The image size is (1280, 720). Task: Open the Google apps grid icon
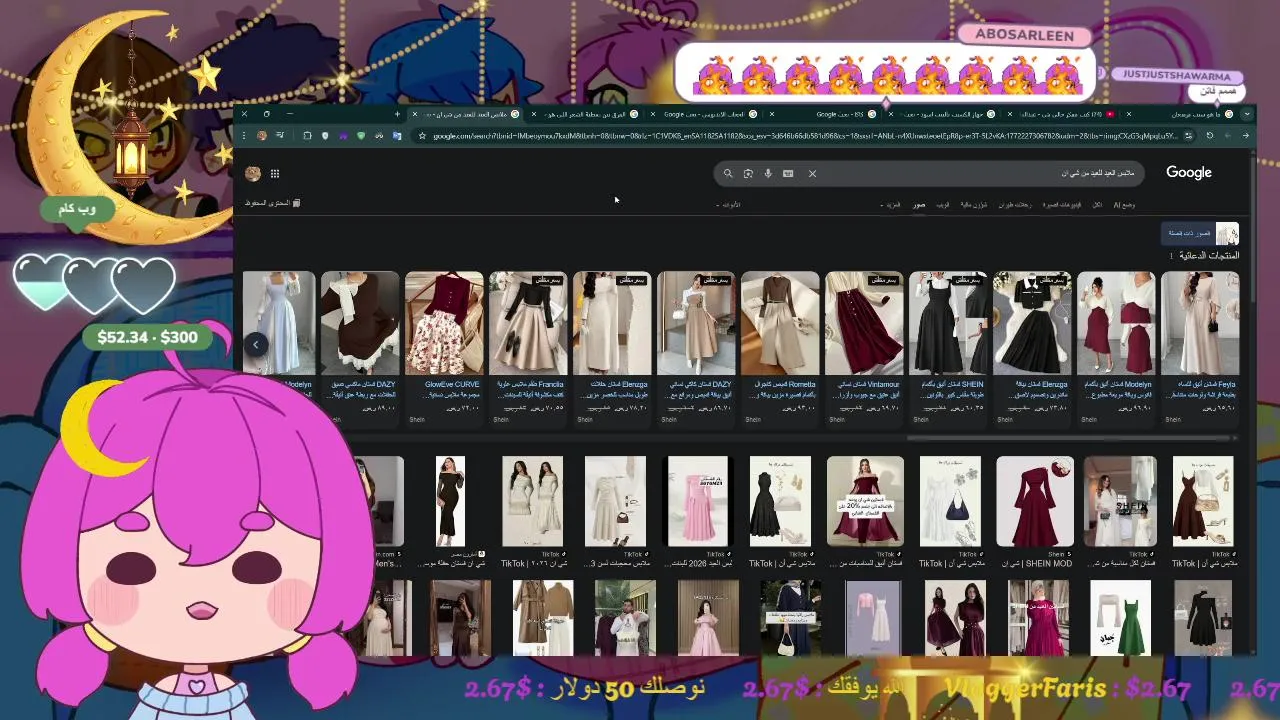coord(275,173)
